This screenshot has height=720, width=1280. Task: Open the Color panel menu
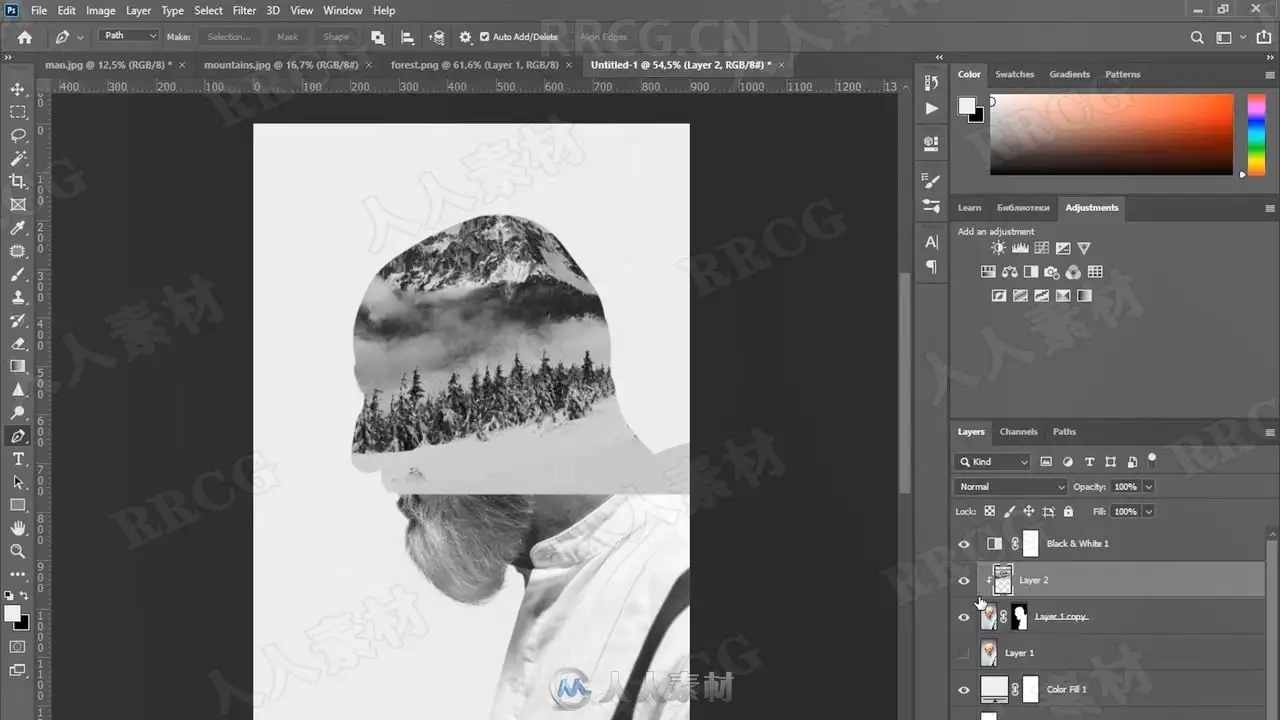click(1270, 74)
